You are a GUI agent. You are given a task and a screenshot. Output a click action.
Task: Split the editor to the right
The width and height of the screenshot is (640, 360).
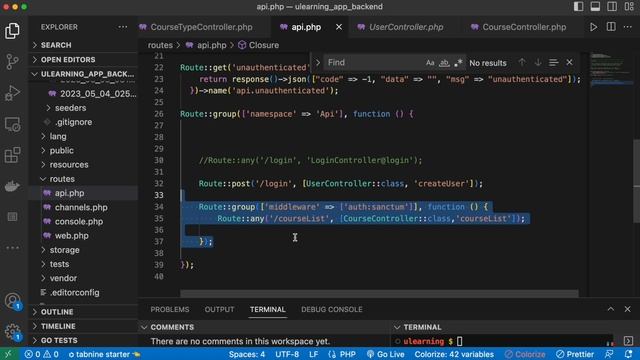click(x=611, y=27)
